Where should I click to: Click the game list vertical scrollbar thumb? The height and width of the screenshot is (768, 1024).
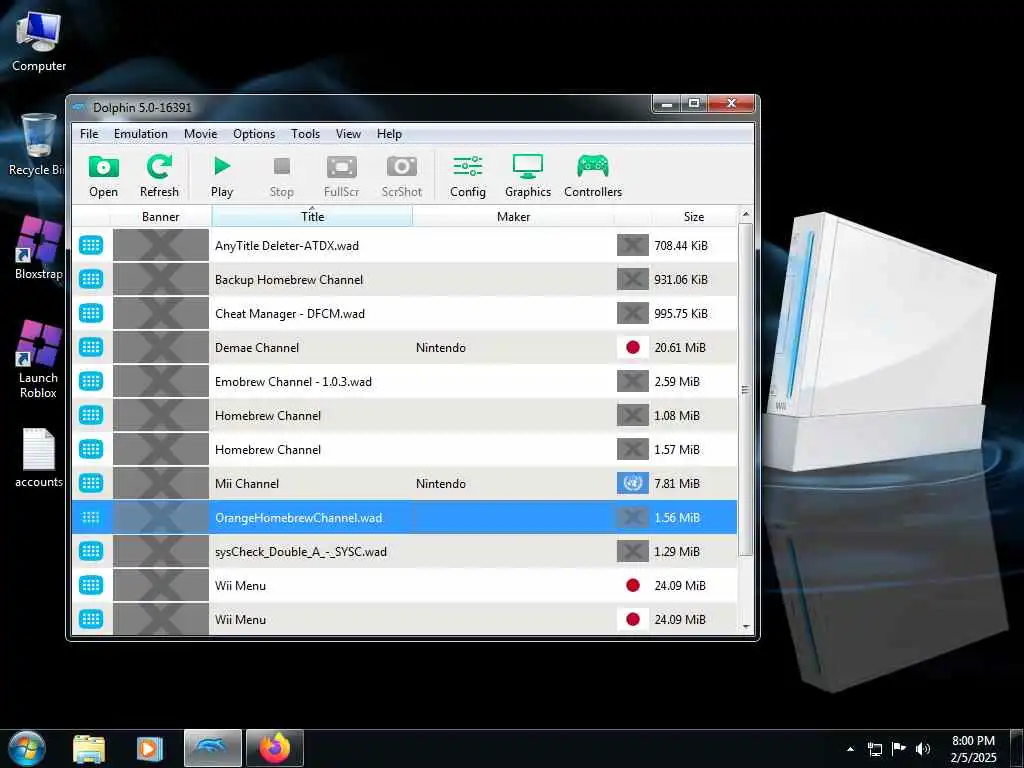click(746, 390)
